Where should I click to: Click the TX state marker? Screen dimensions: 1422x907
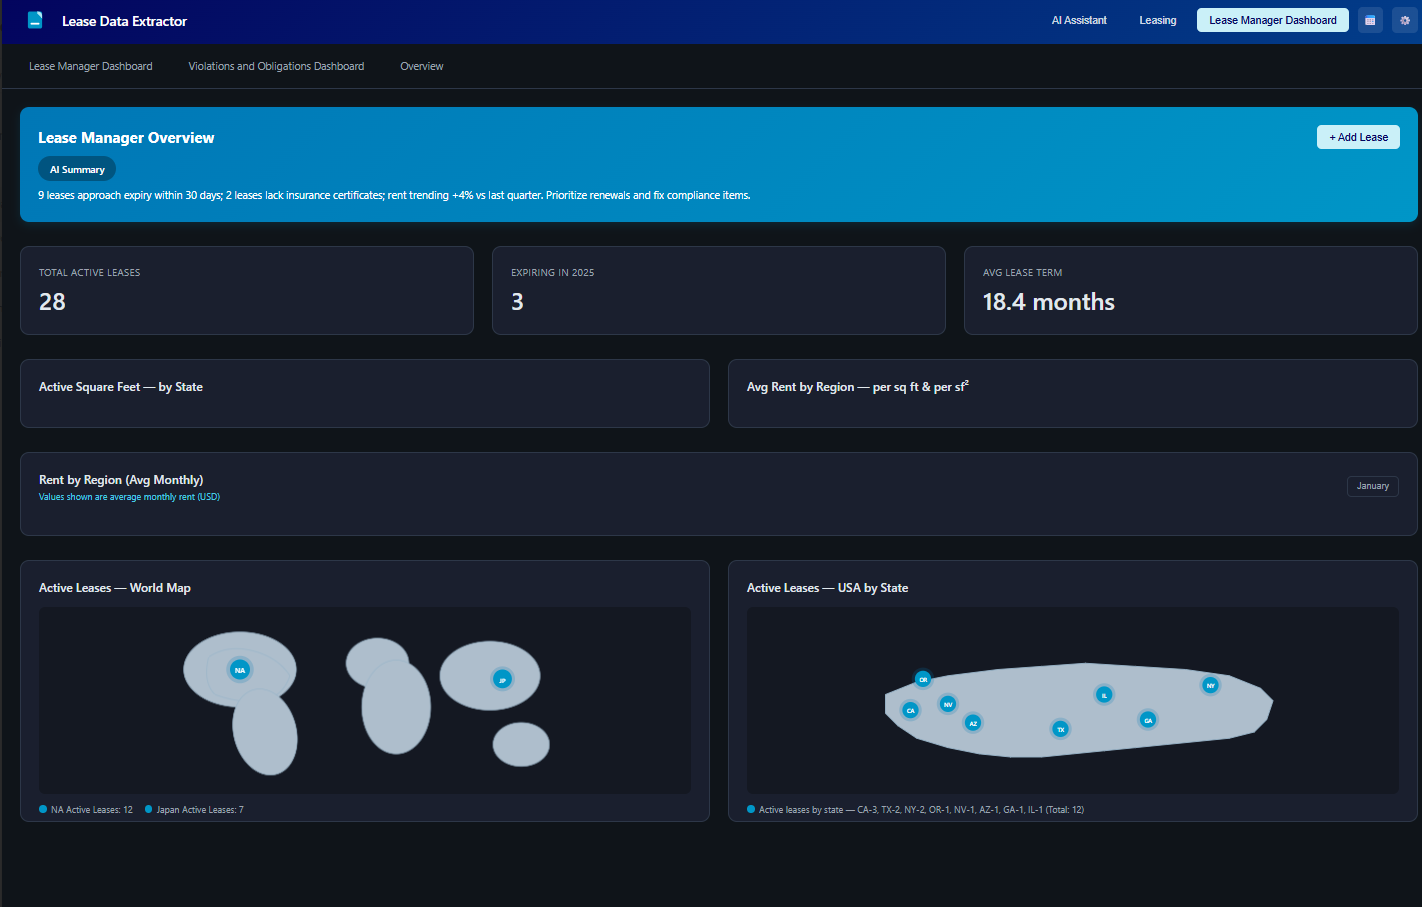point(1060,729)
